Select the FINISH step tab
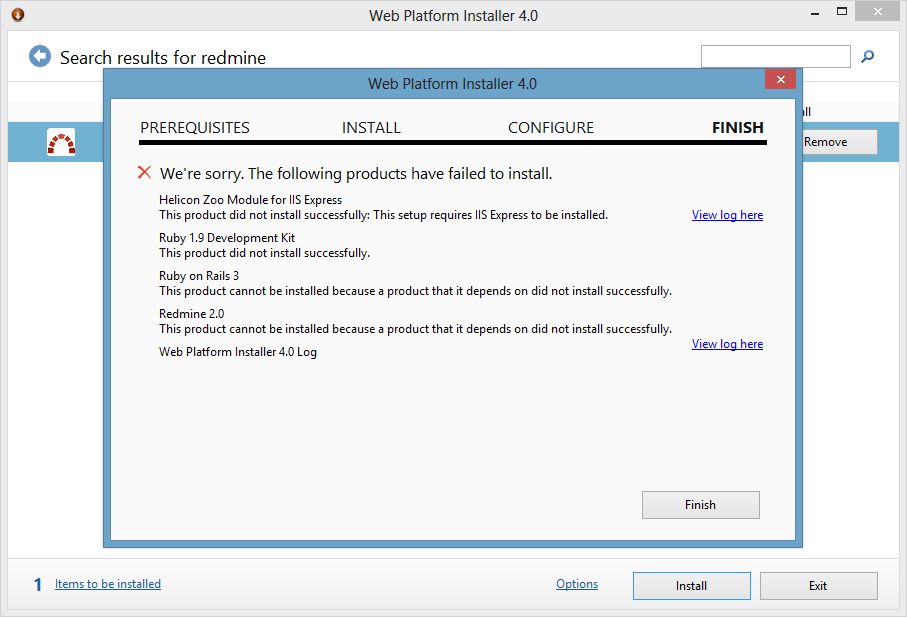The width and height of the screenshot is (907, 617). pyautogui.click(x=738, y=128)
